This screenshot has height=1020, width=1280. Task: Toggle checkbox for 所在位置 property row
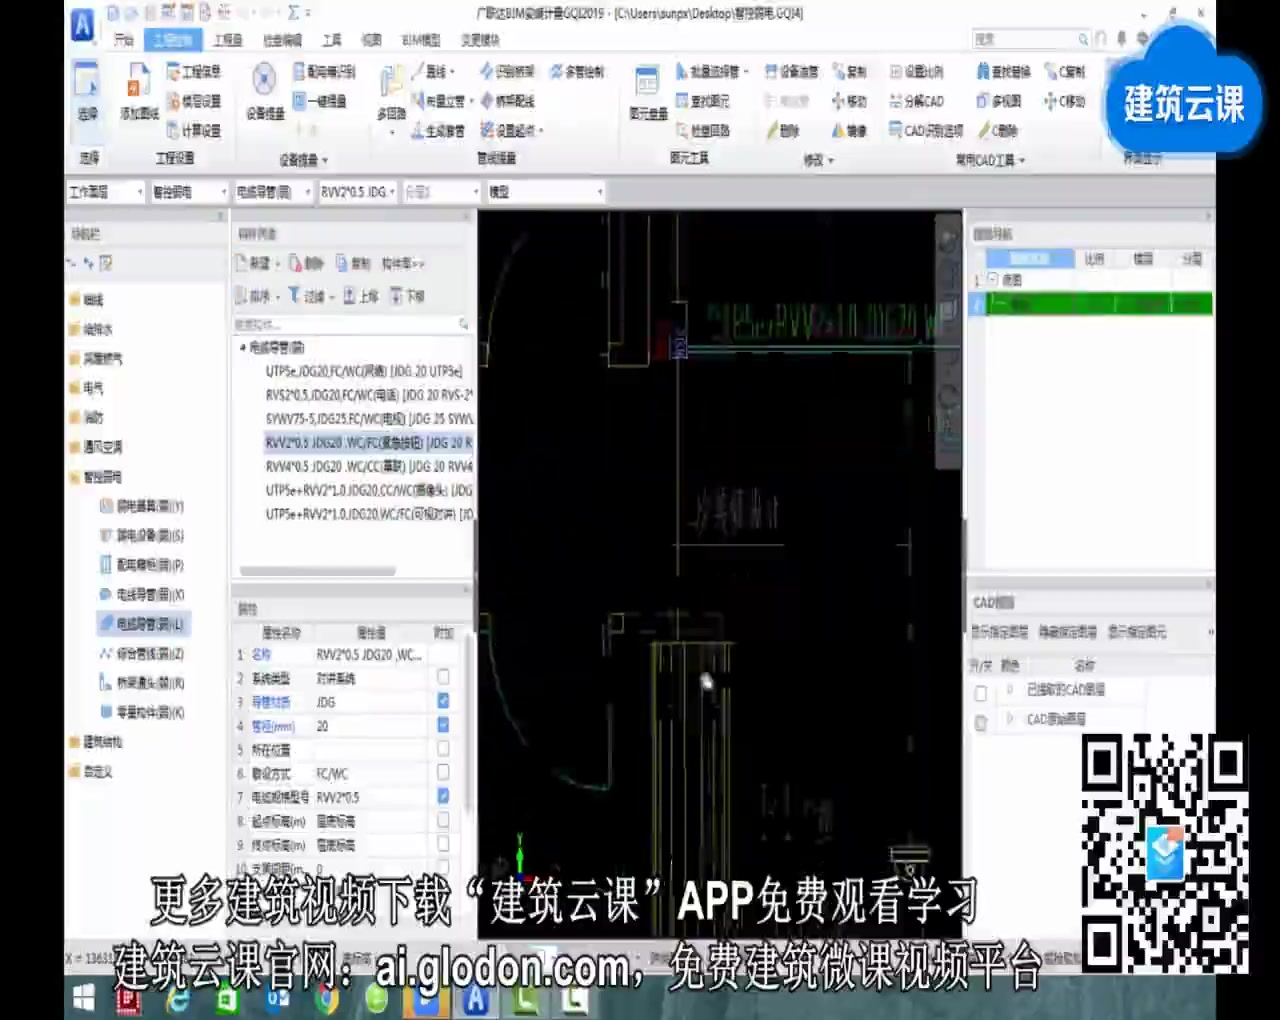[443, 748]
